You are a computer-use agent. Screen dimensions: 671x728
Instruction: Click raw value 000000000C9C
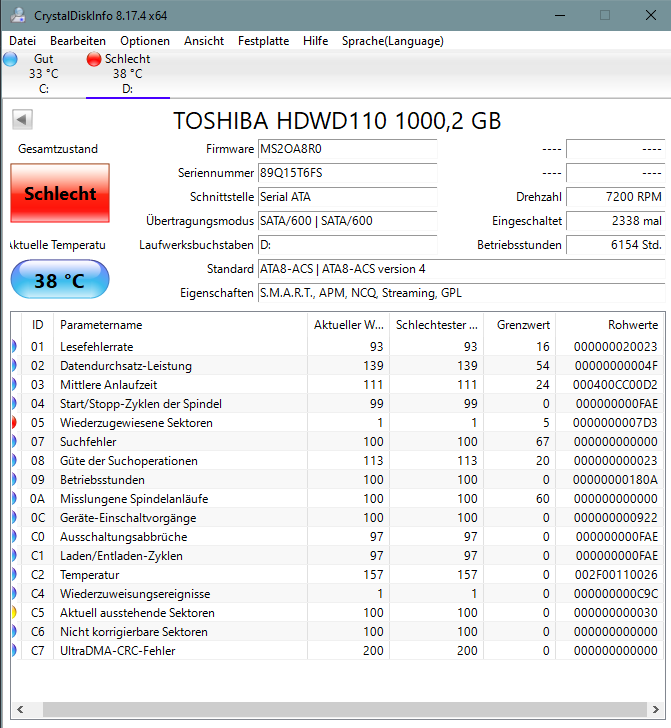pyautogui.click(x=616, y=594)
